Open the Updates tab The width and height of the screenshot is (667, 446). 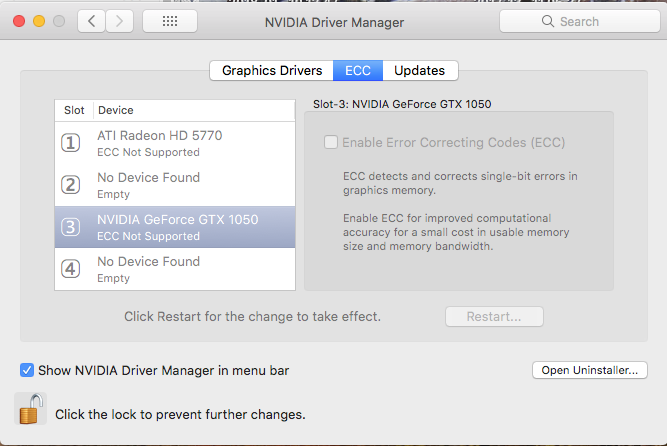point(420,70)
